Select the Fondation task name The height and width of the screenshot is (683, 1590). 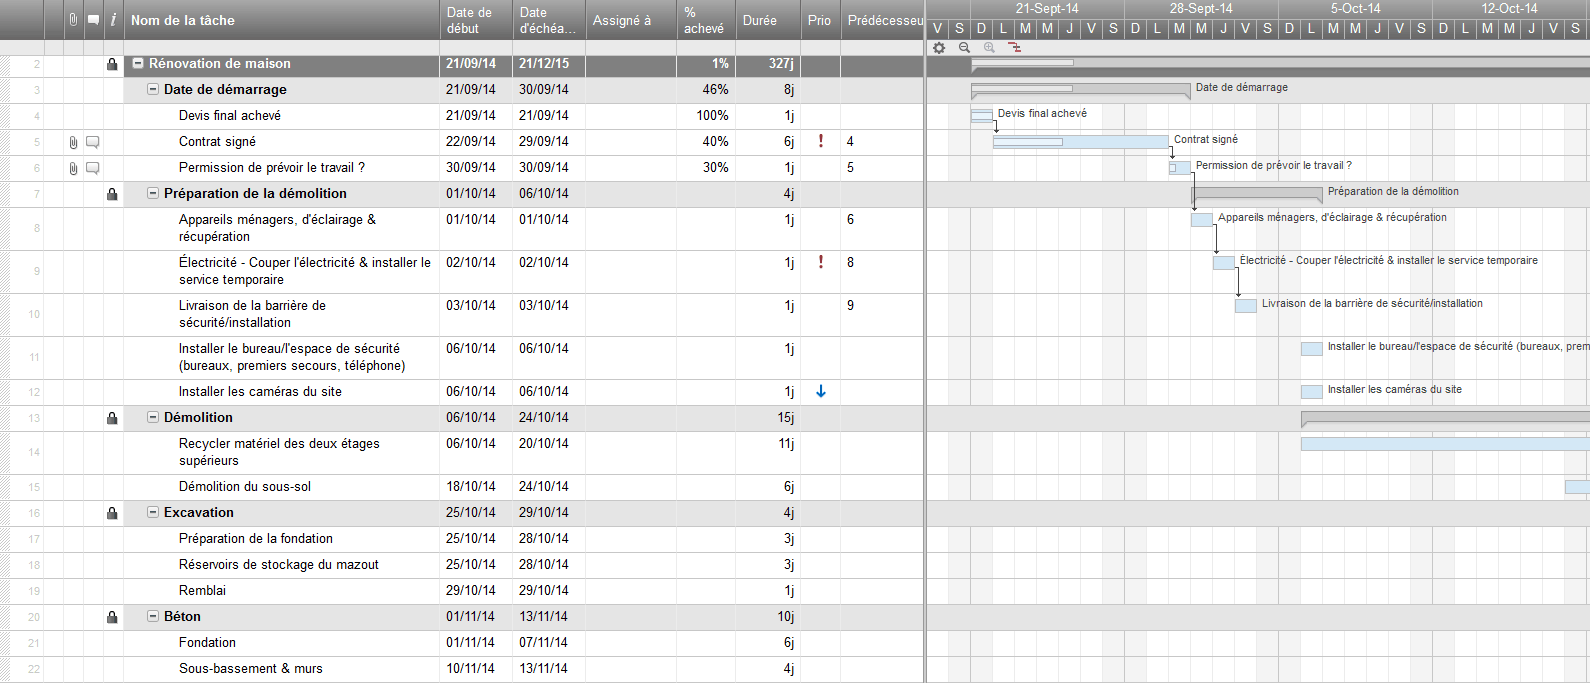(x=207, y=643)
